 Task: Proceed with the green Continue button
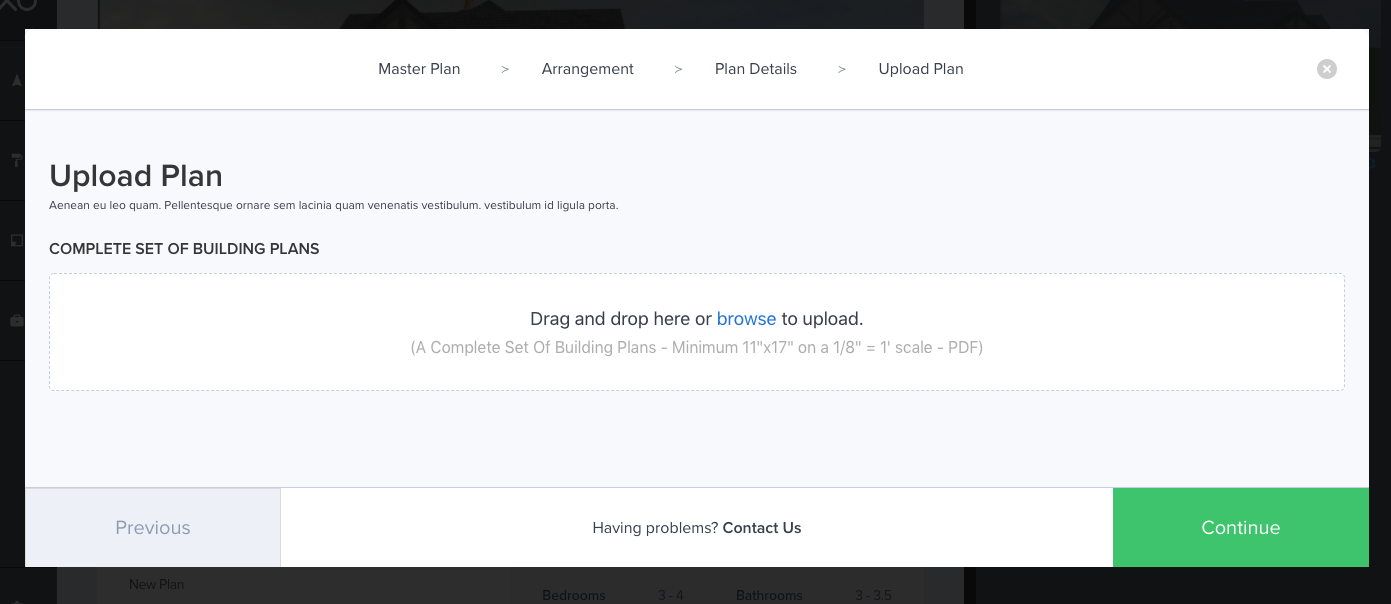pos(1241,528)
